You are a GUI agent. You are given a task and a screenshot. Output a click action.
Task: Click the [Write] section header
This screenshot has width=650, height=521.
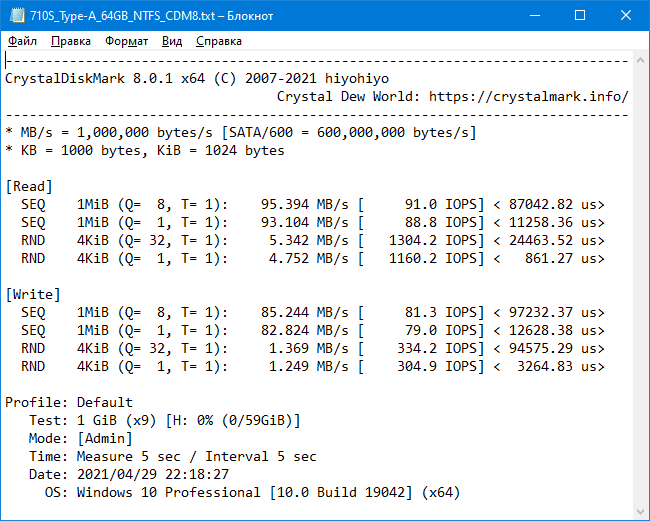pyautogui.click(x=33, y=295)
